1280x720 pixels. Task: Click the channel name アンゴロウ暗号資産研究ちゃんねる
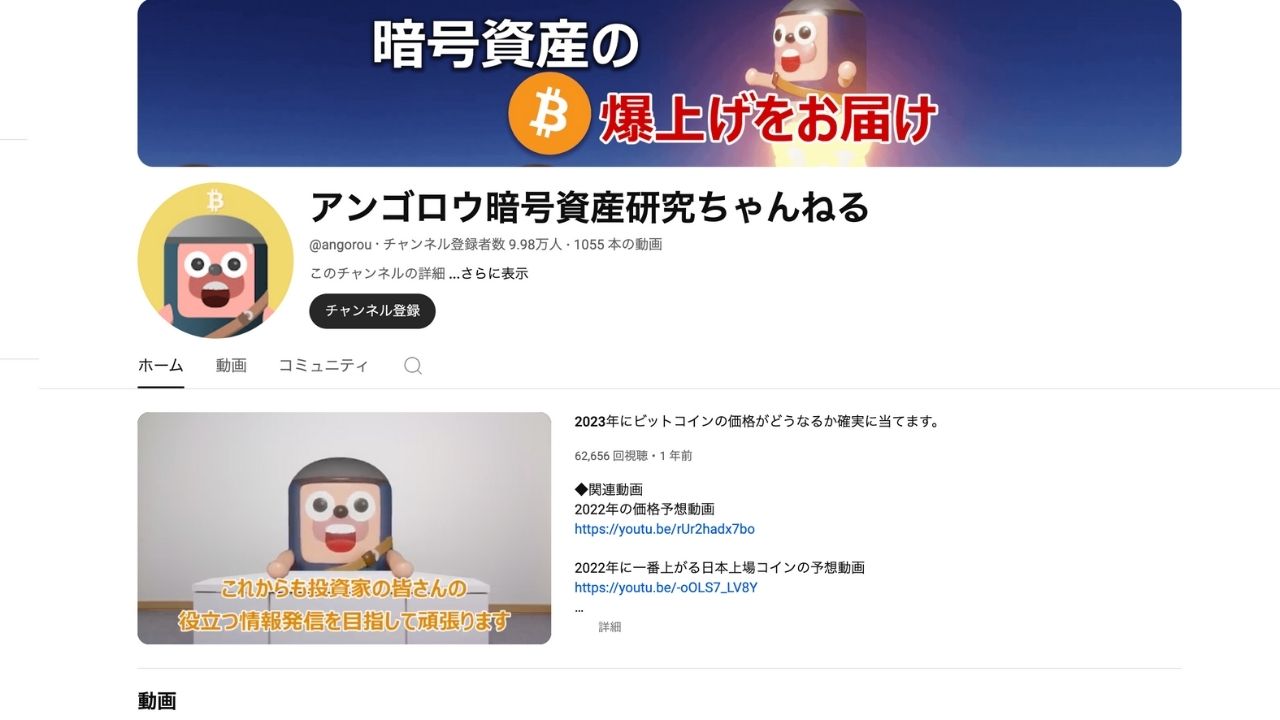(589, 207)
